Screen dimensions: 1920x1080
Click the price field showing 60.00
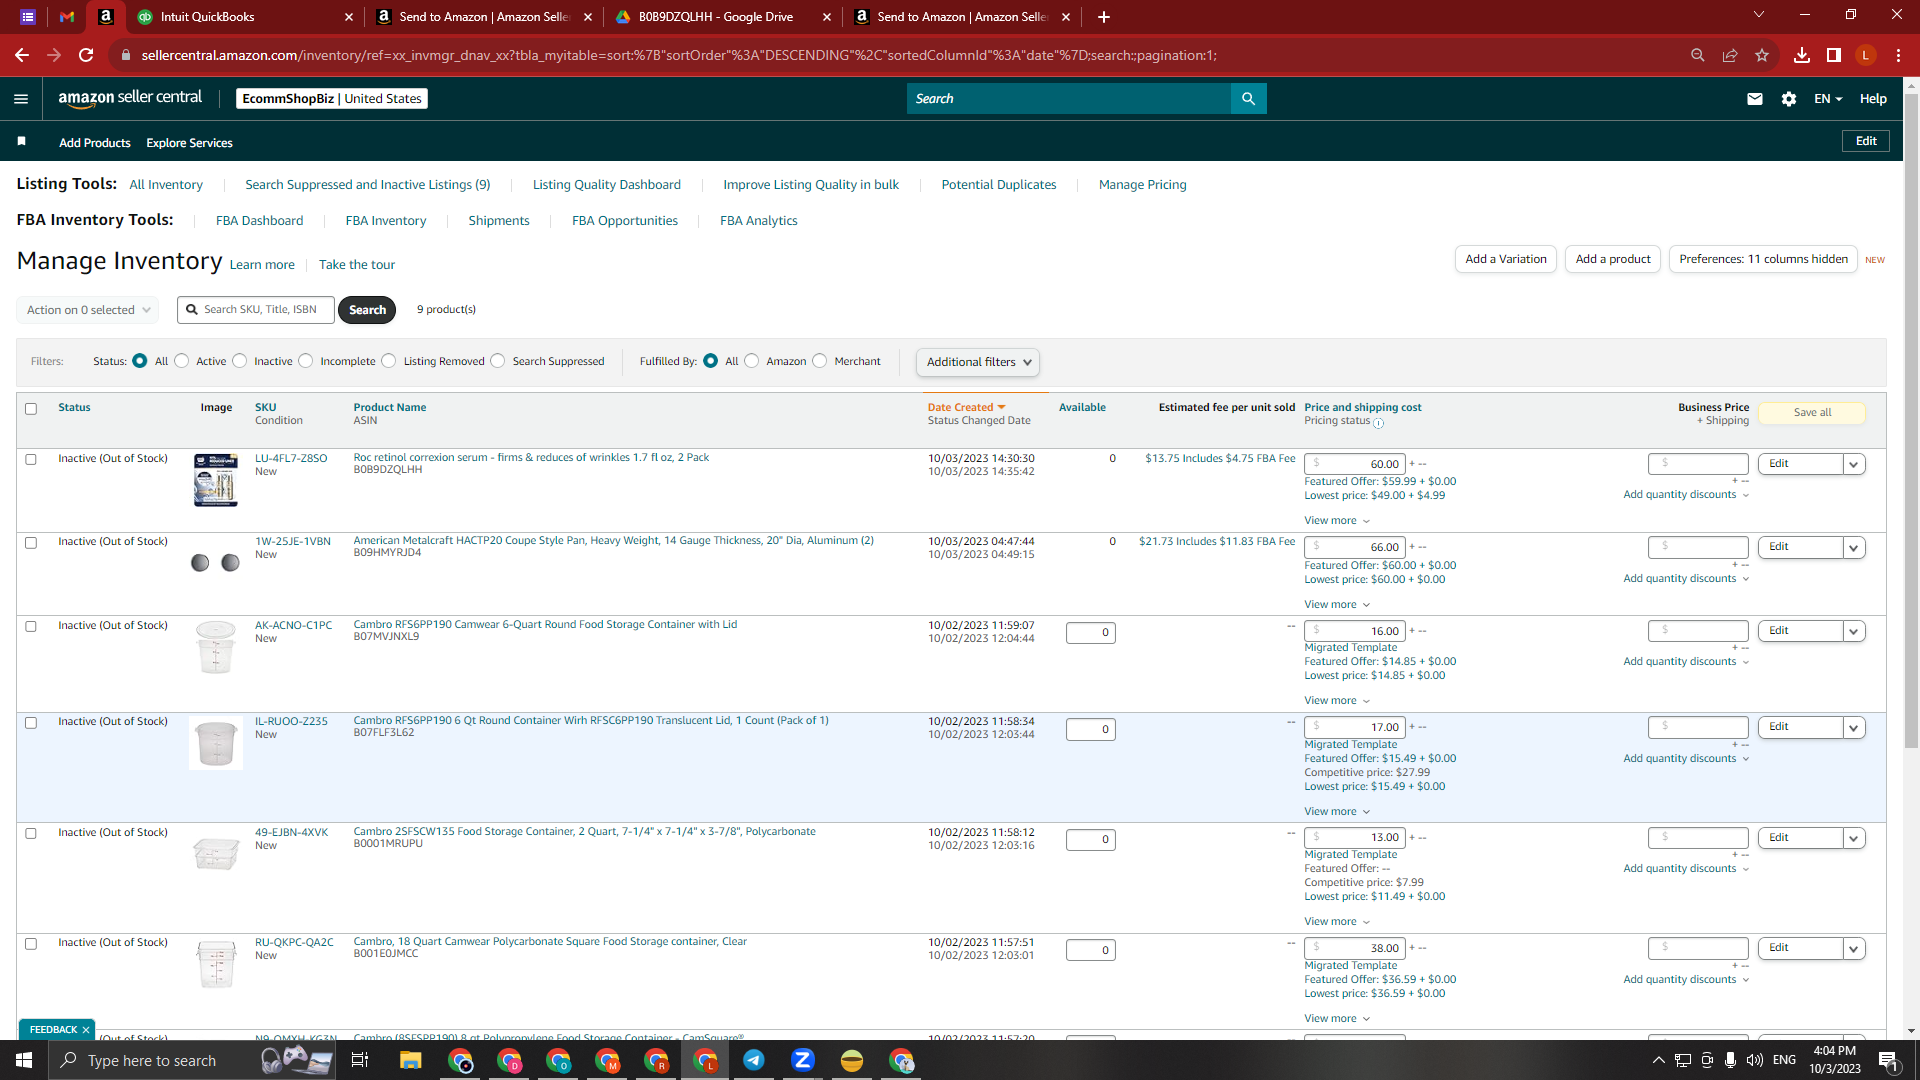tap(1354, 464)
